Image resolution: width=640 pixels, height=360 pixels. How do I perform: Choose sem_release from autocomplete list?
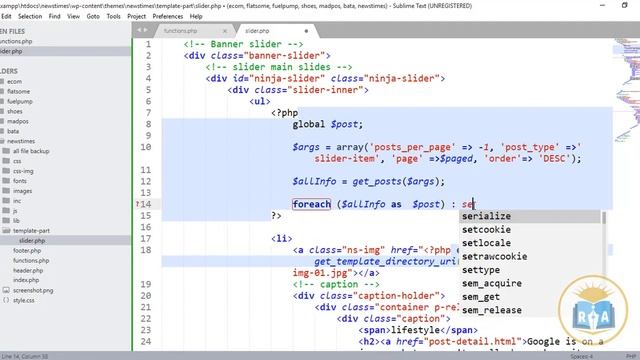[x=530, y=311]
